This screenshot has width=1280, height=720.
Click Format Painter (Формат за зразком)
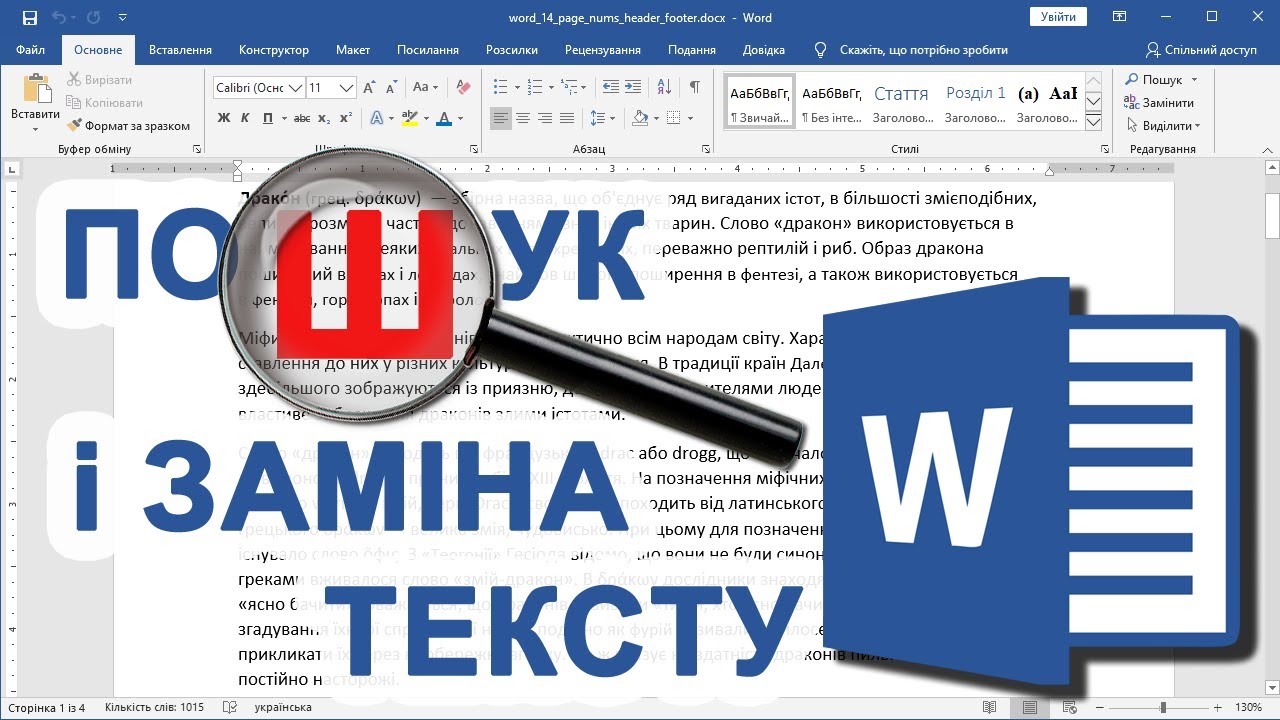pos(128,126)
